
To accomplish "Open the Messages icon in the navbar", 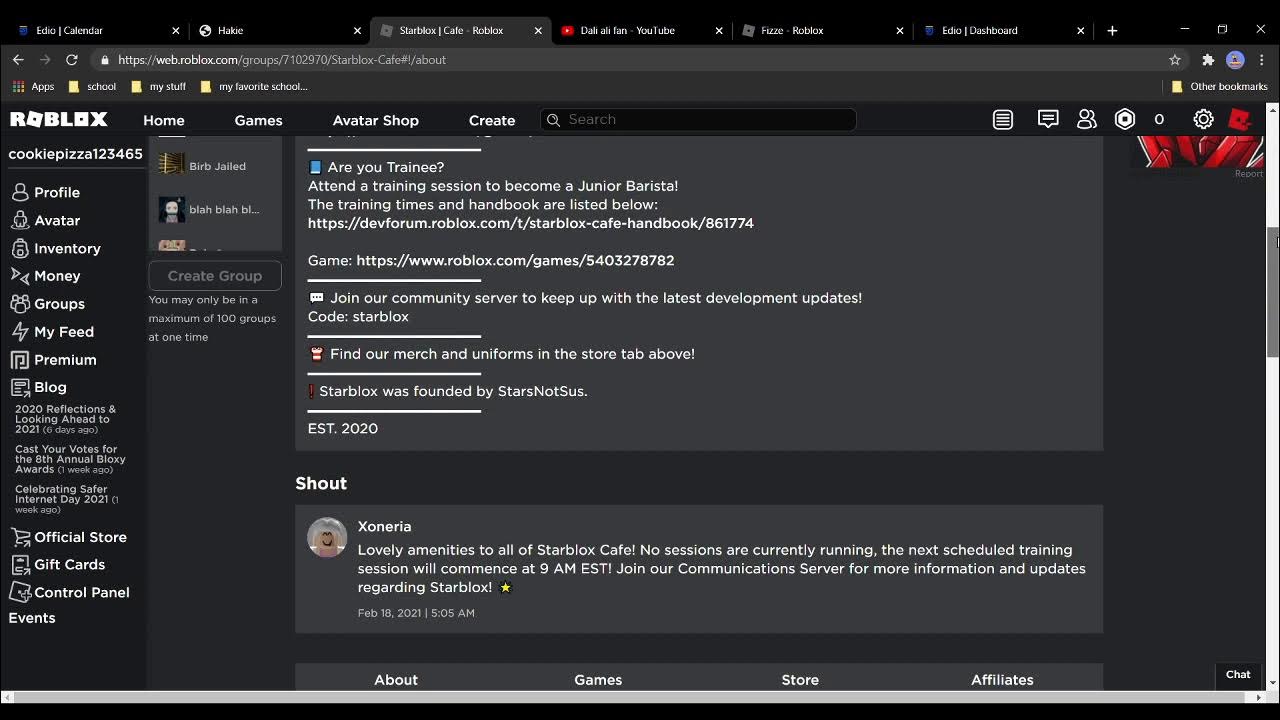I will pyautogui.click(x=1048, y=120).
